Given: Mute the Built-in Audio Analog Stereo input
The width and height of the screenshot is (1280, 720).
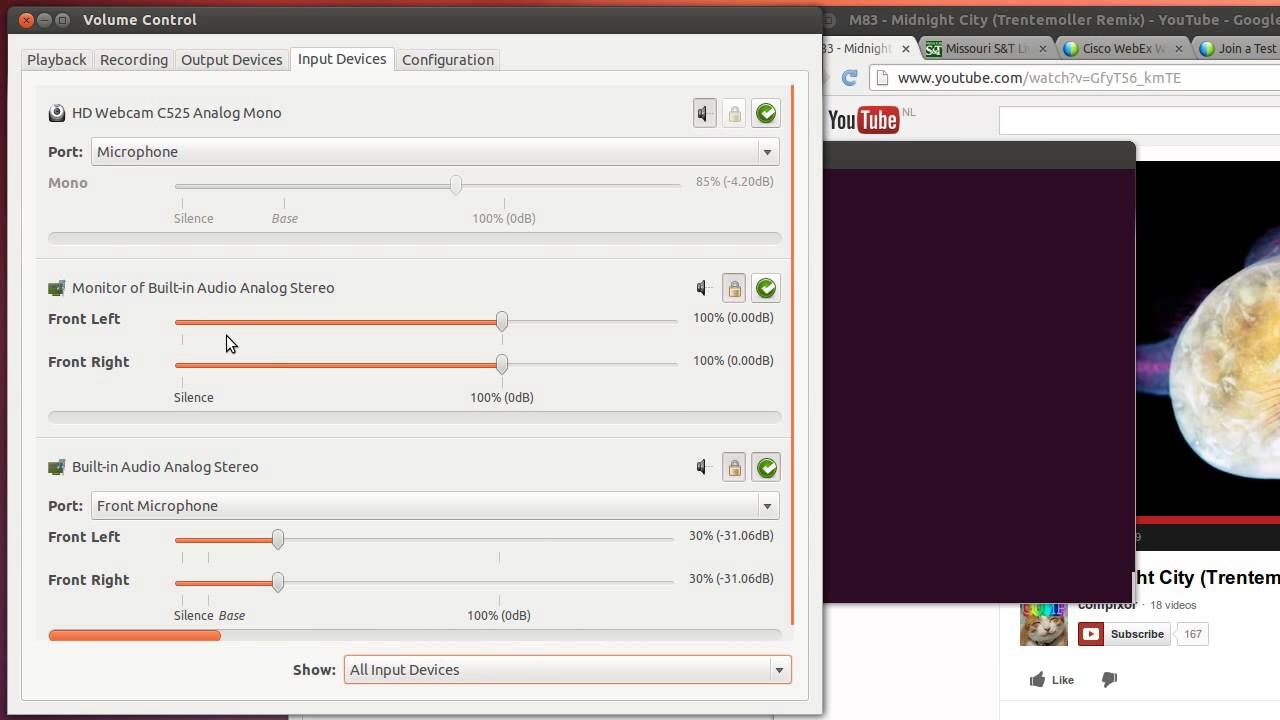Looking at the screenshot, I should pos(705,467).
